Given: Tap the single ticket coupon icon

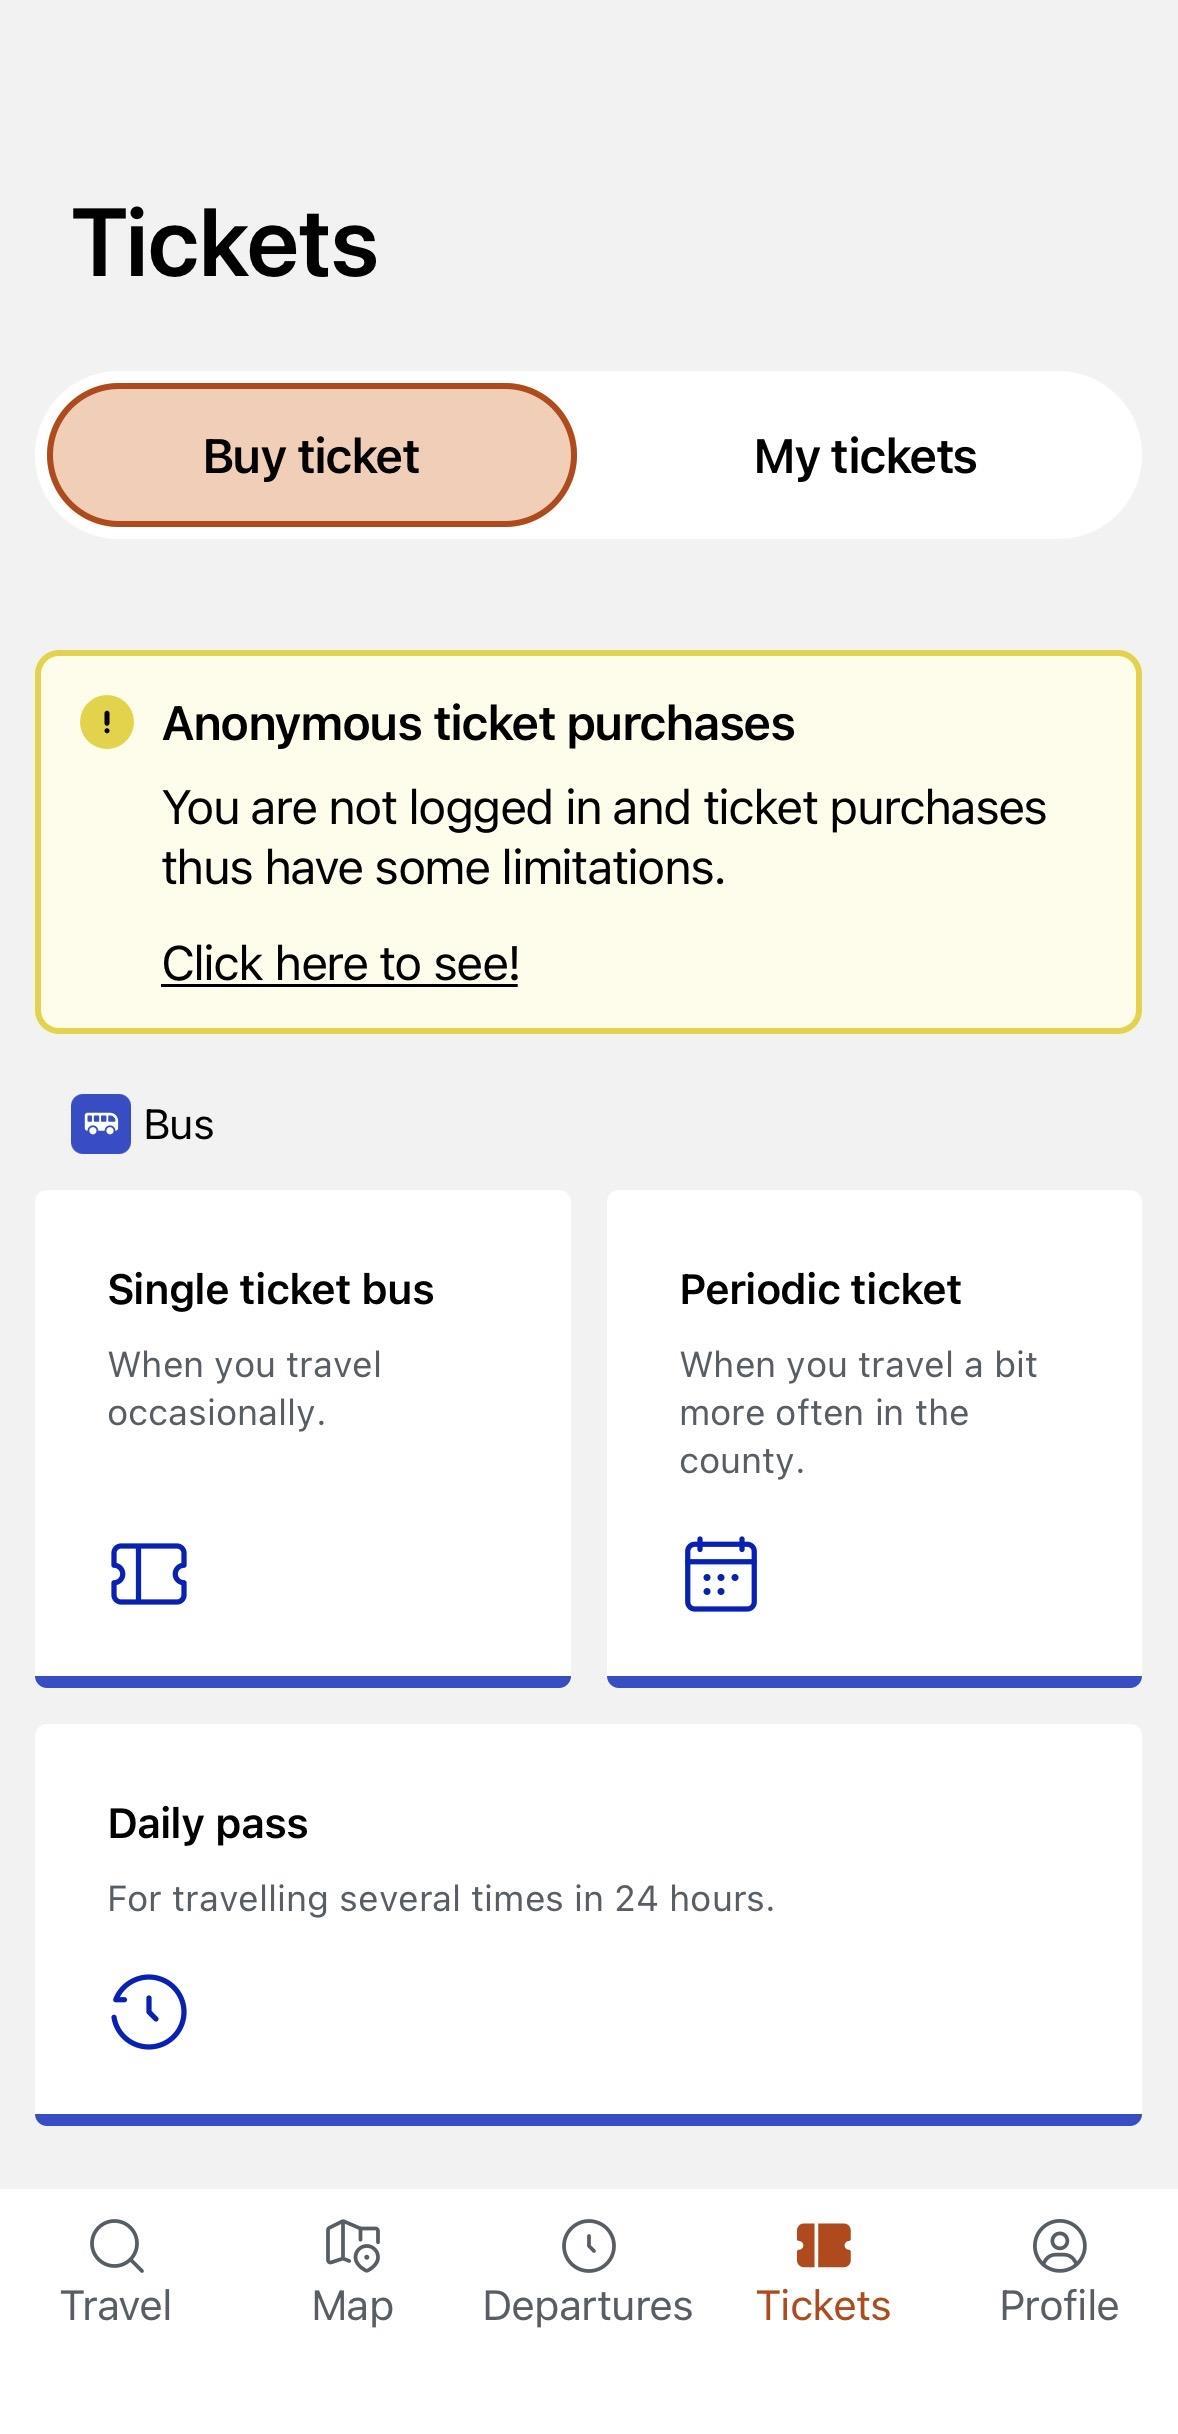Looking at the screenshot, I should (148, 1574).
